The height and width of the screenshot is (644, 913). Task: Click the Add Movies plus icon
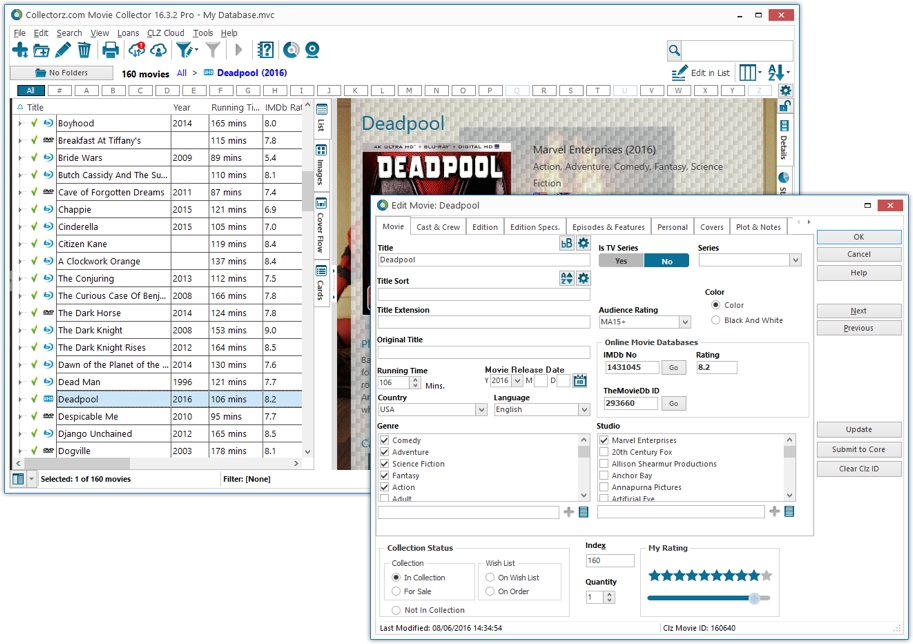[x=20, y=50]
